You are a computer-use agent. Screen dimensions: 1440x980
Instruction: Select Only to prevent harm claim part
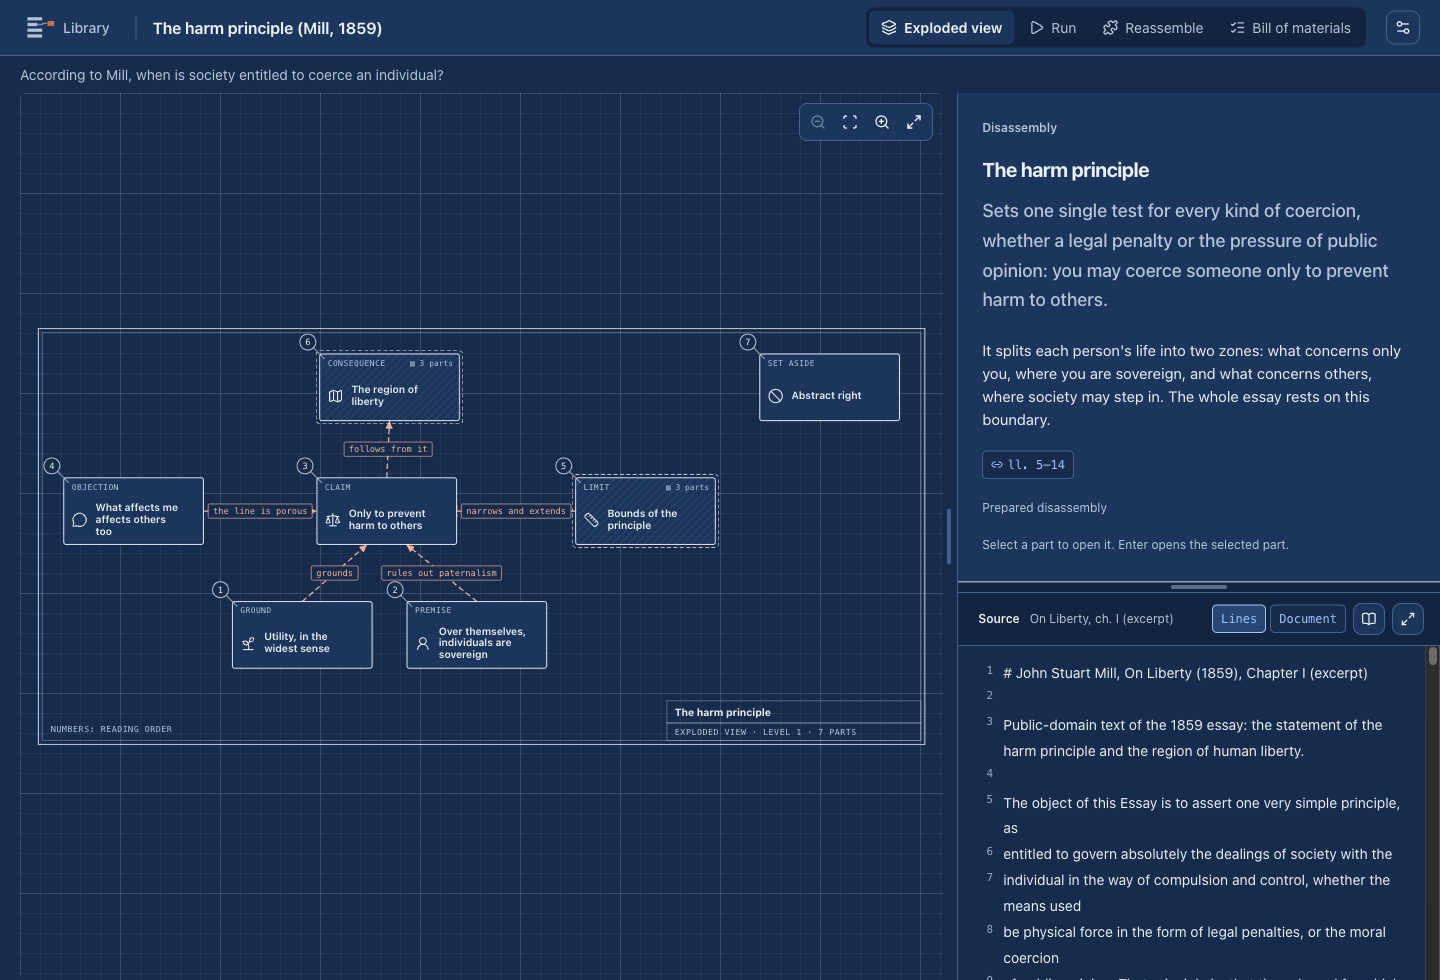[387, 511]
